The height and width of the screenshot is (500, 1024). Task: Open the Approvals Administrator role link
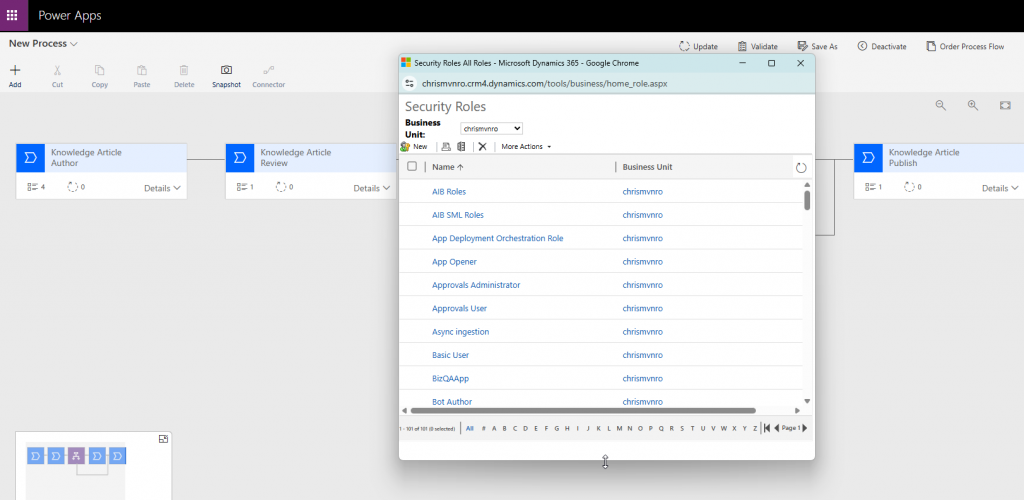tap(475, 285)
